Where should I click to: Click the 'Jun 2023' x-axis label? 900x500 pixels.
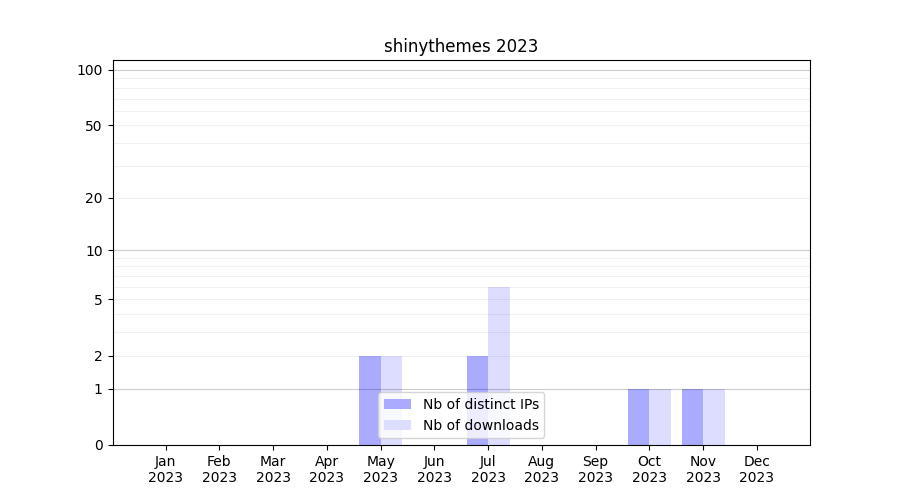[x=434, y=469]
